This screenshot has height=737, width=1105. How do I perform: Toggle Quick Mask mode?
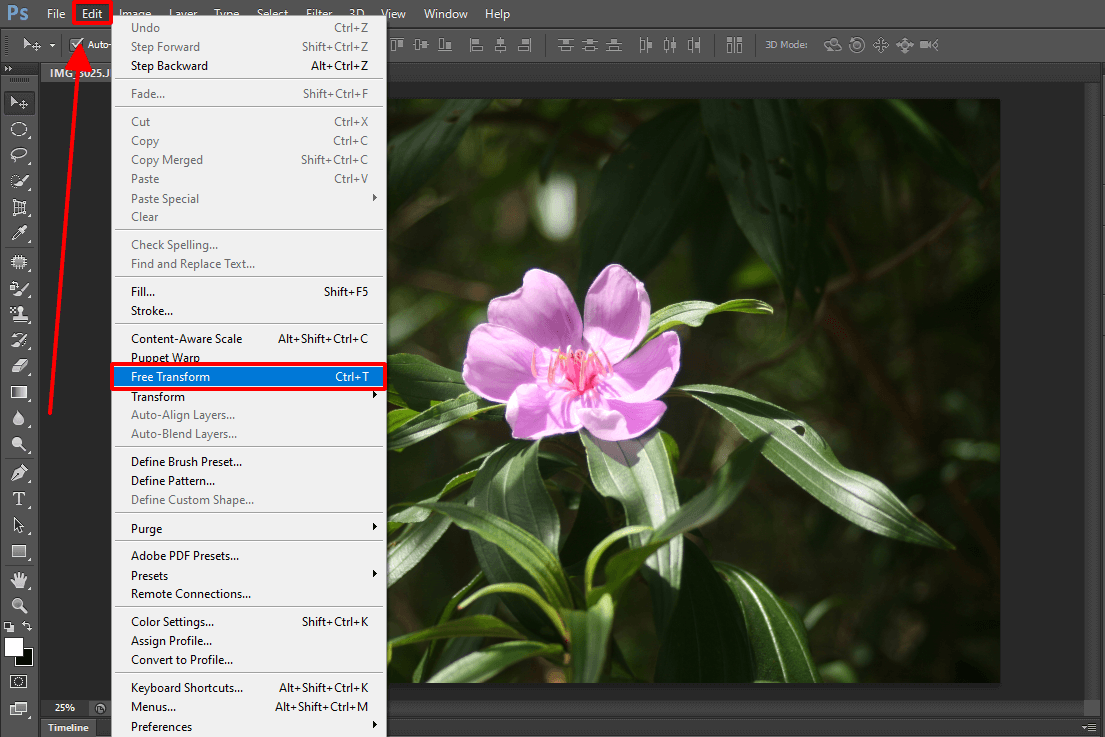(19, 681)
